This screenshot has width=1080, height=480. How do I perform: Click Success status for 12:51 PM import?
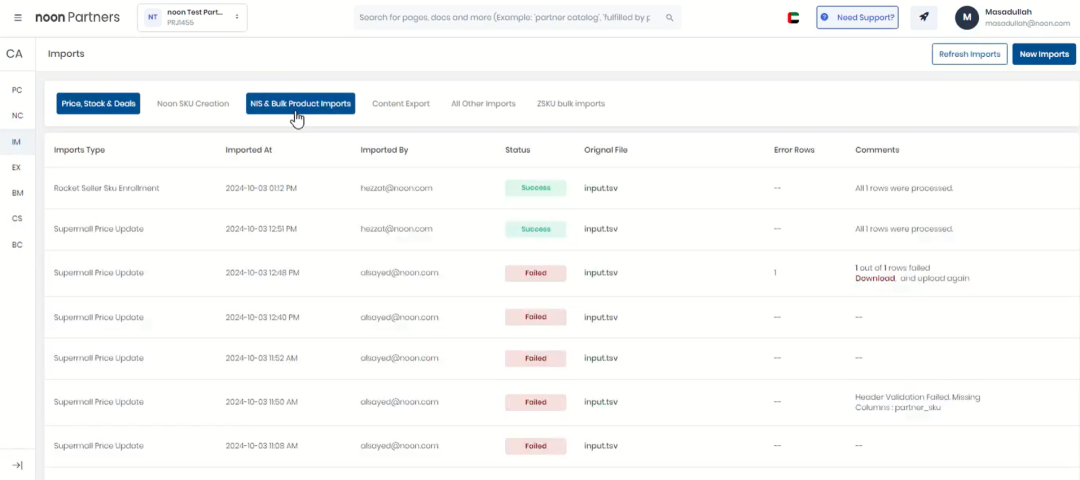535,229
